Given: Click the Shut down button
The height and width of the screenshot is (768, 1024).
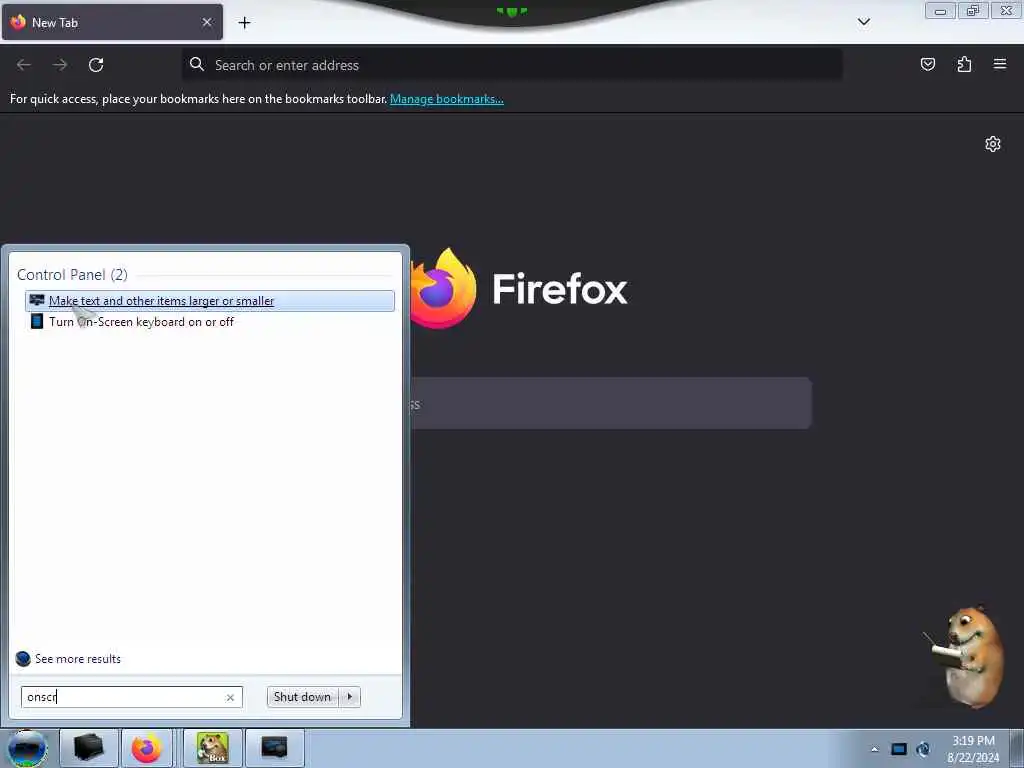Looking at the screenshot, I should pos(302,697).
